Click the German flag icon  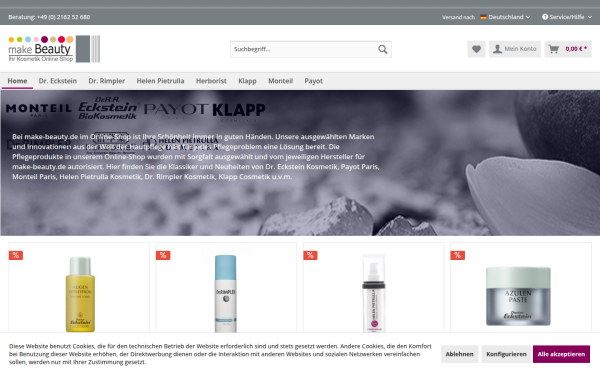(x=483, y=17)
